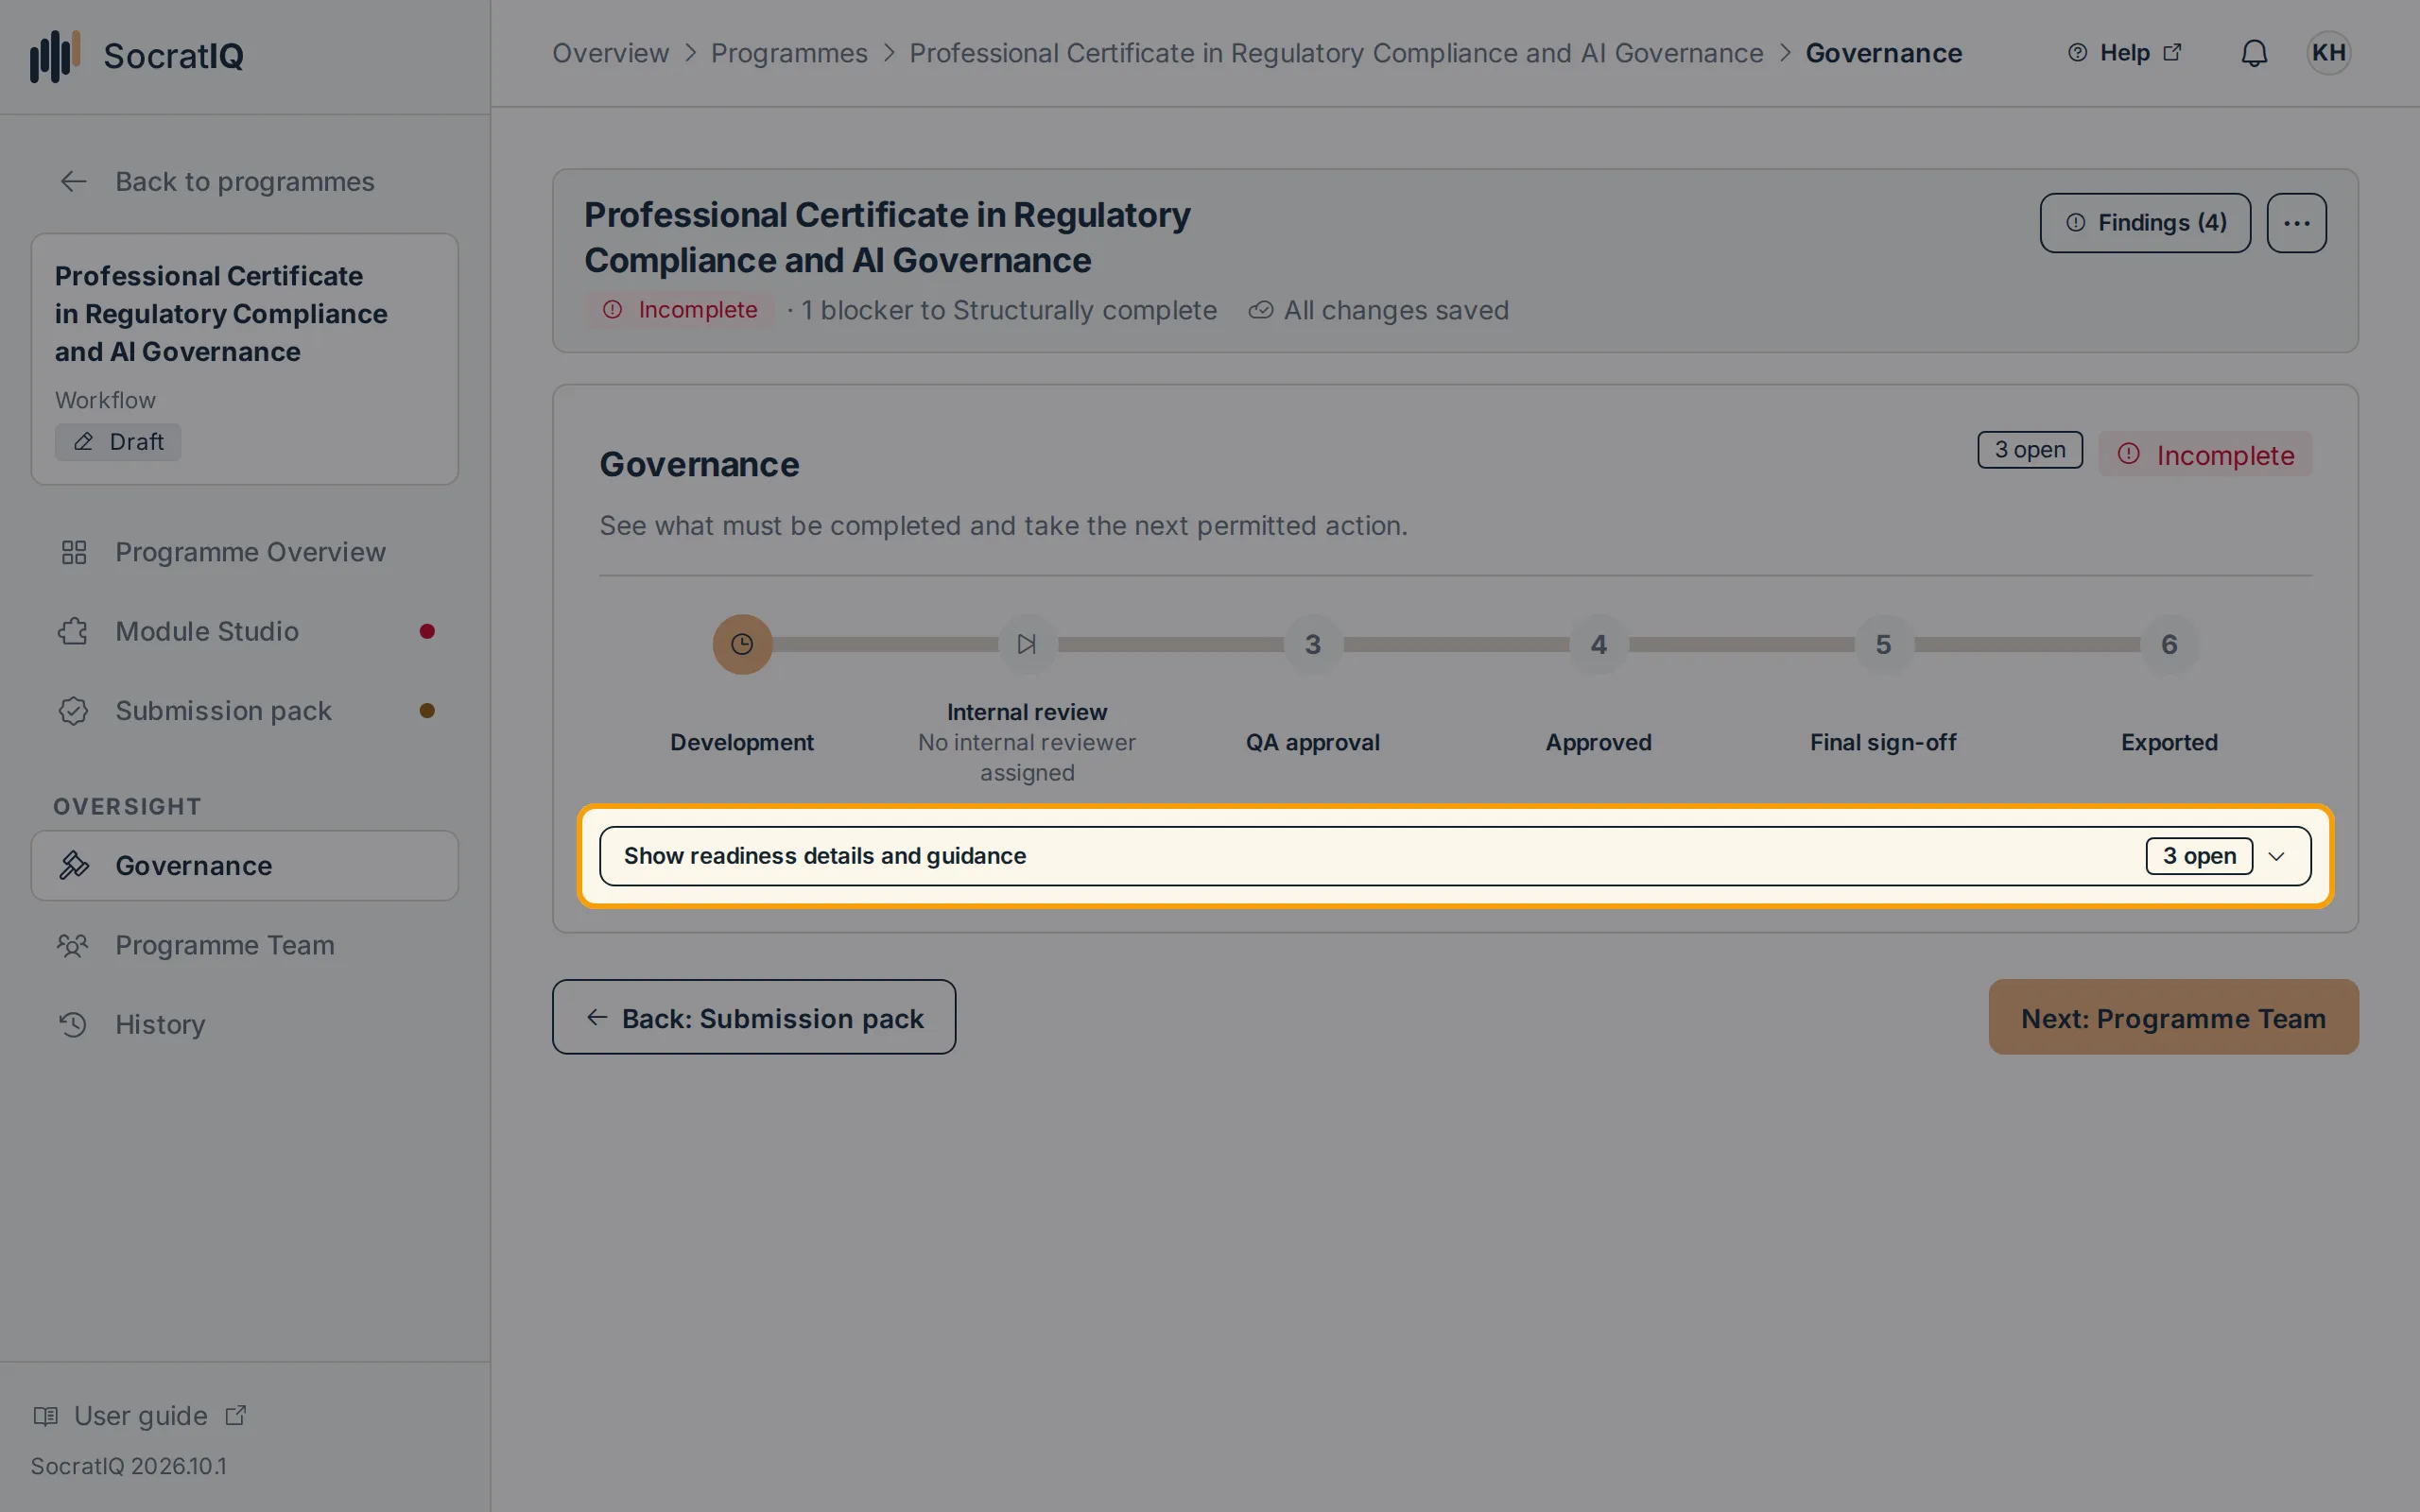Click the "SocratIQ 2026.10.1" version text
This screenshot has height=1512, width=2420.
pos(128,1466)
